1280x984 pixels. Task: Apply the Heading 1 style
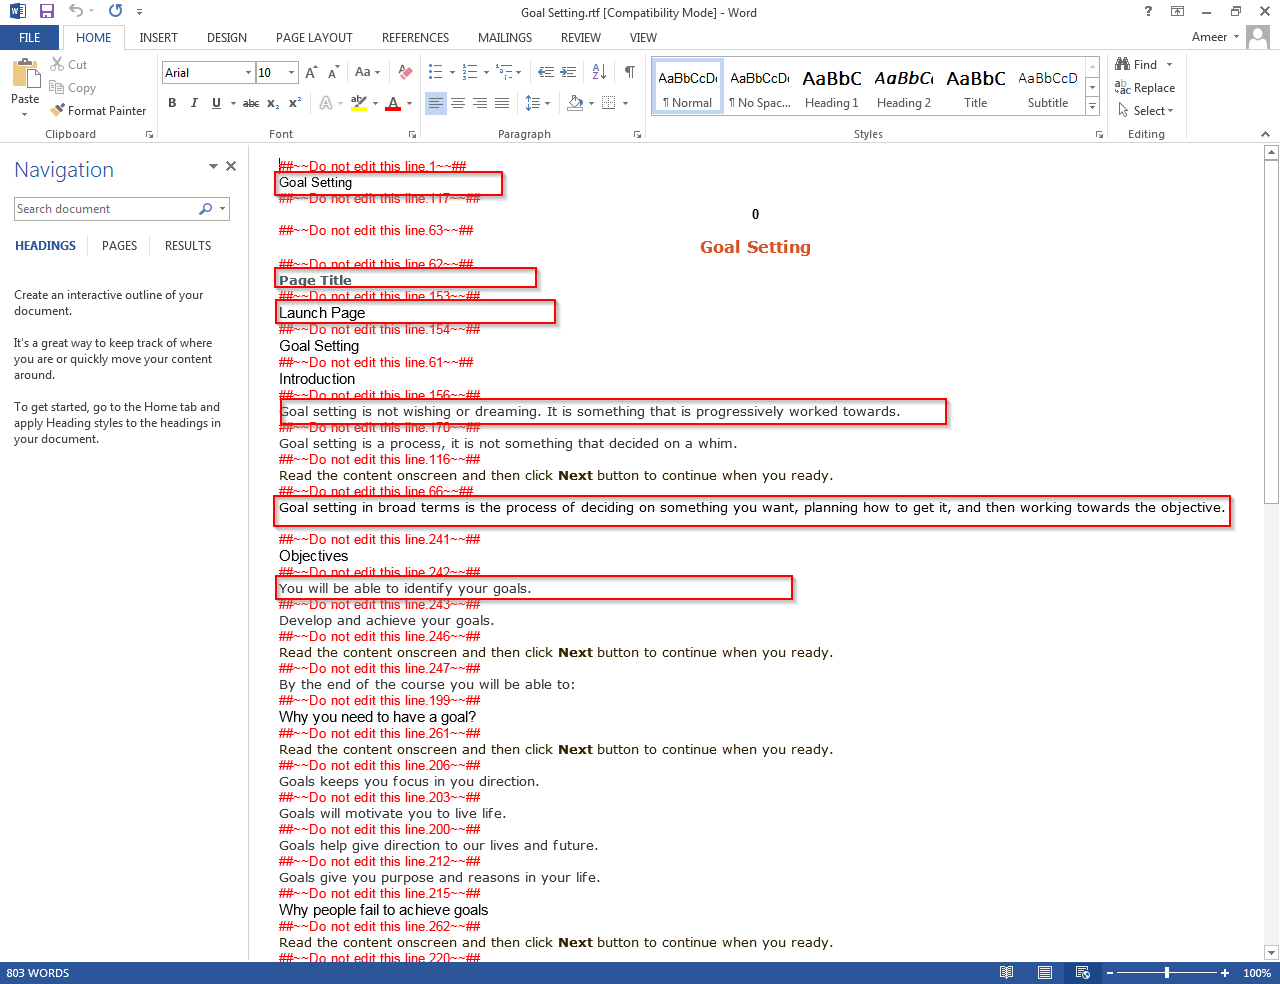(x=832, y=88)
